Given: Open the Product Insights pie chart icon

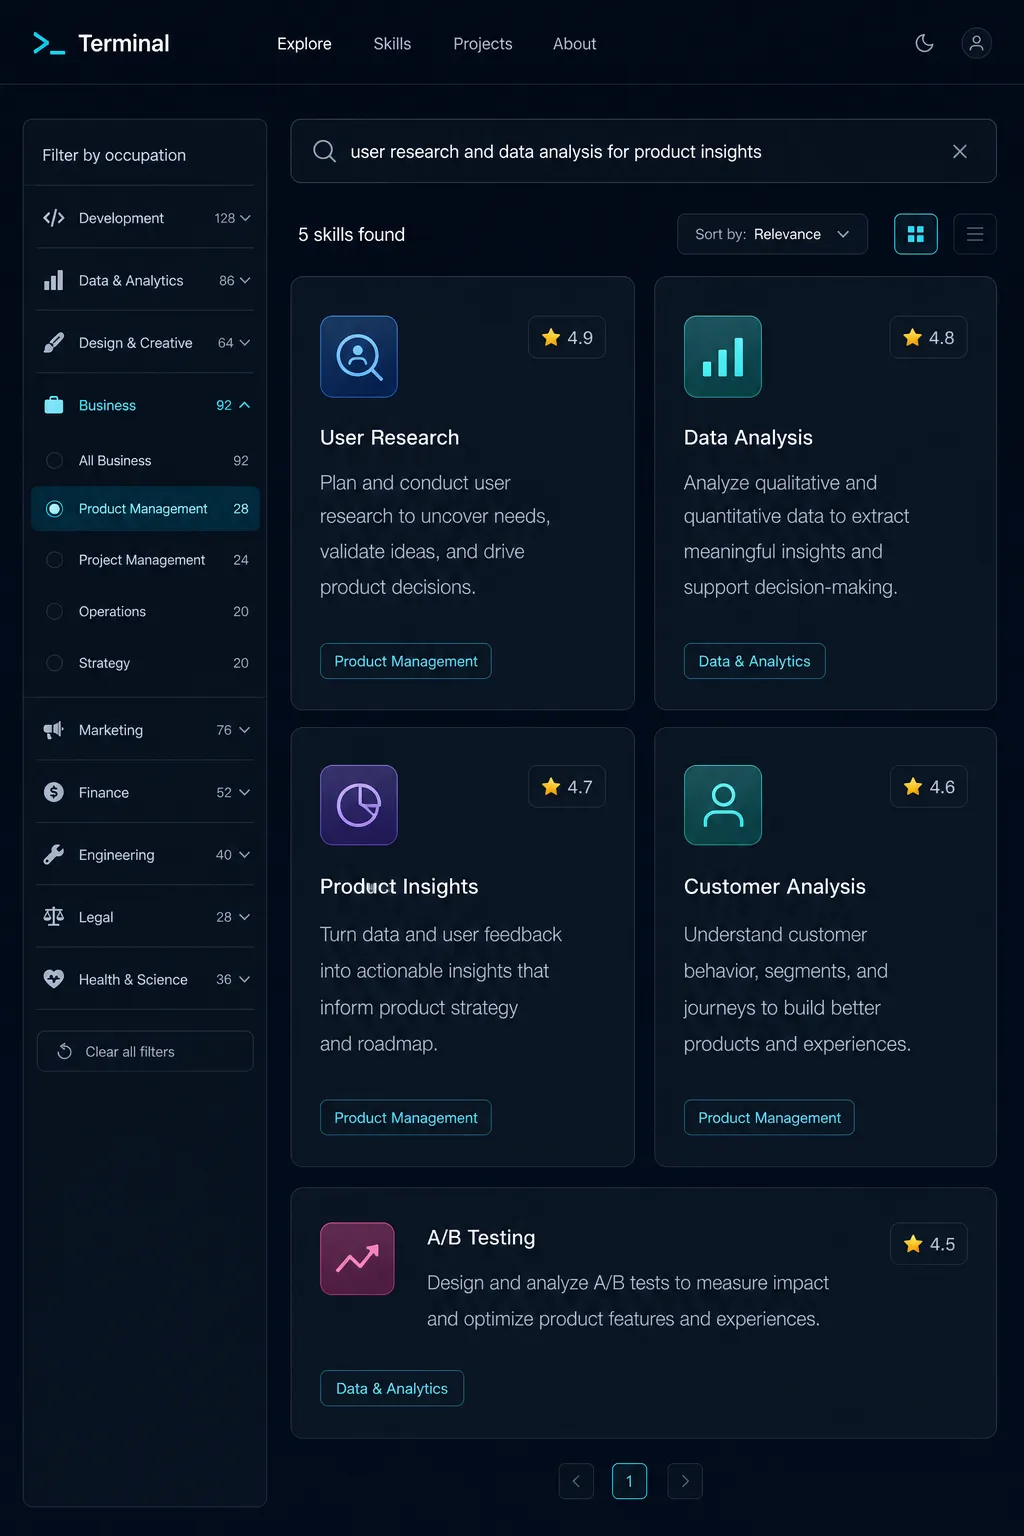Looking at the screenshot, I should [x=359, y=805].
